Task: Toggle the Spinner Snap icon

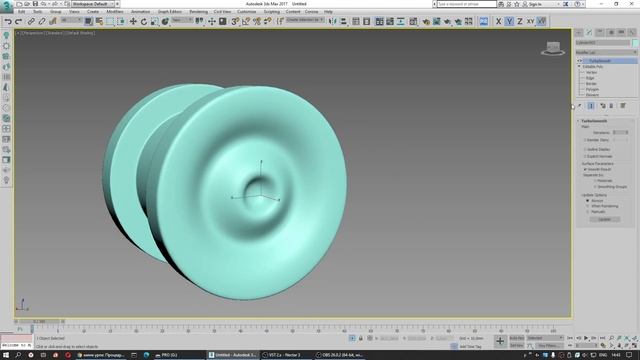Action: (x=267, y=21)
